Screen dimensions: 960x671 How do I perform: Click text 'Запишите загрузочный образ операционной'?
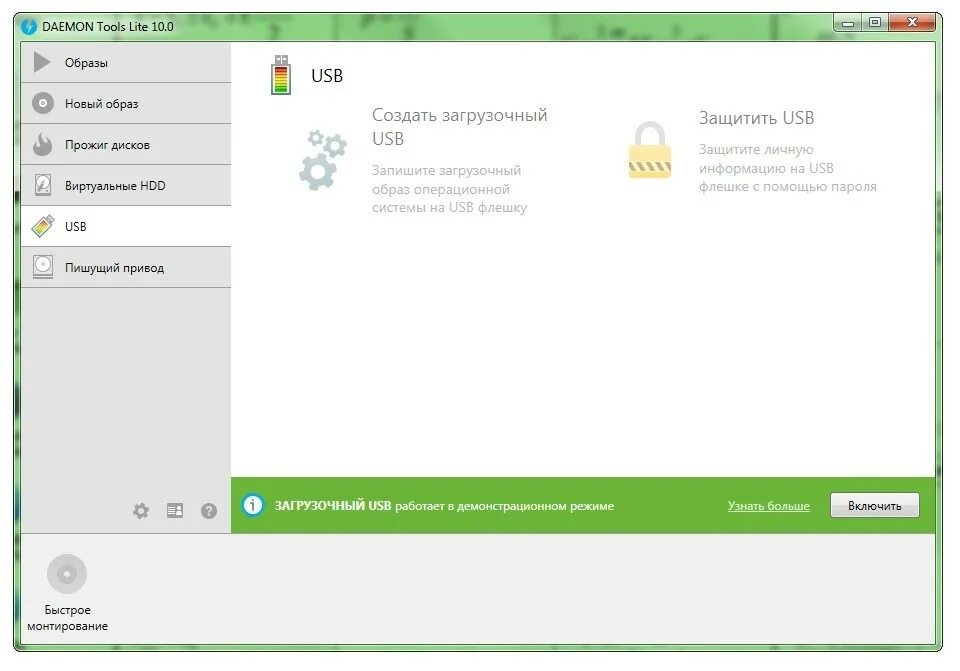tap(446, 180)
